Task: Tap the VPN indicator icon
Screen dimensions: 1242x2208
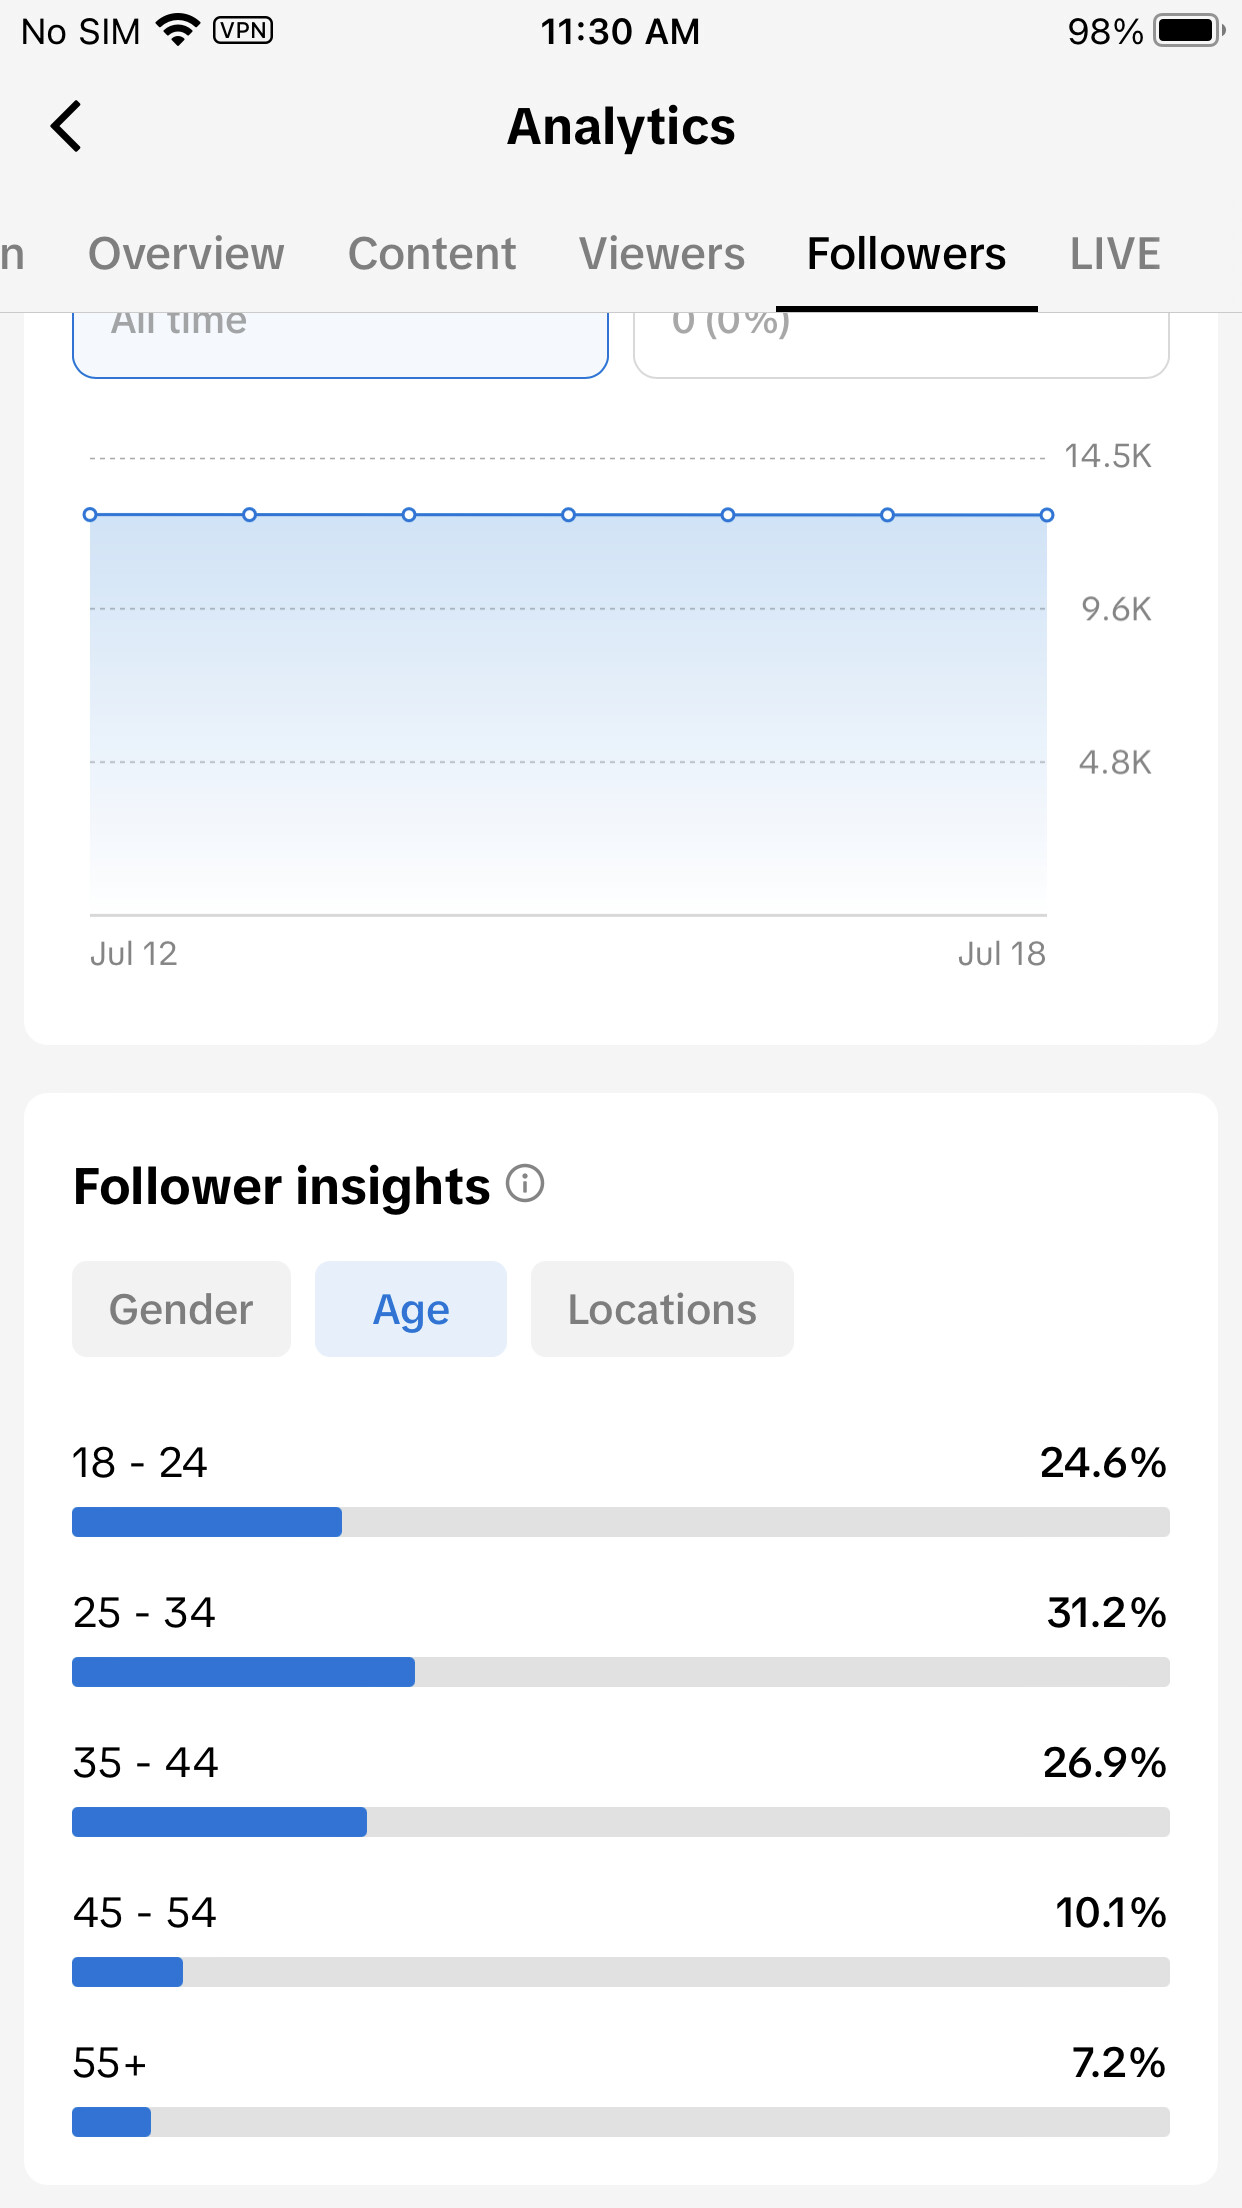Action: 243,30
